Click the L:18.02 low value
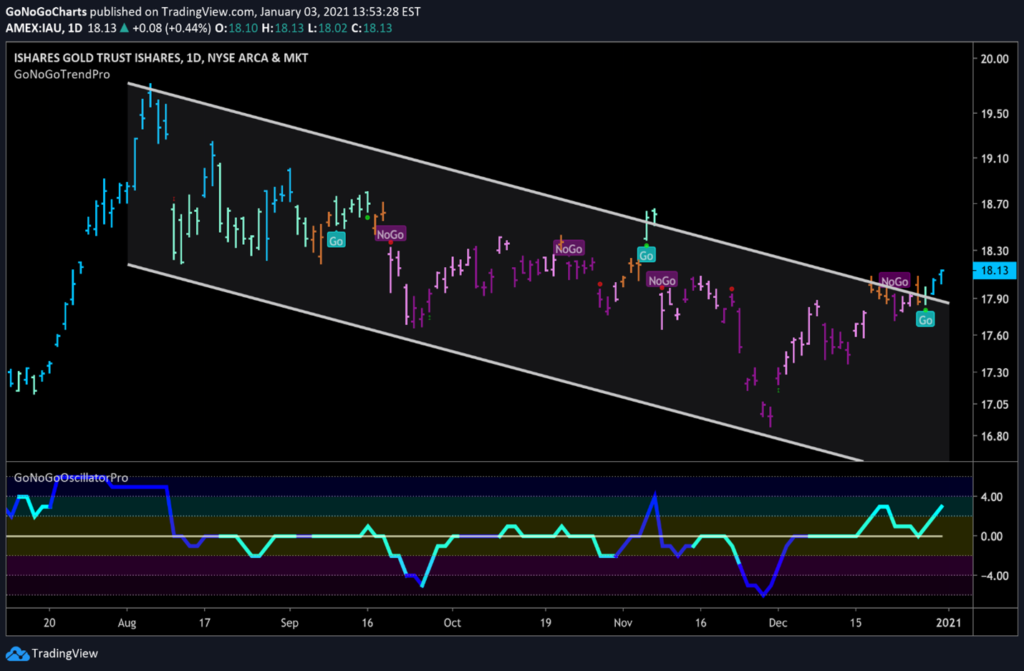Viewport: 1024px width, 671px height. (x=327, y=28)
